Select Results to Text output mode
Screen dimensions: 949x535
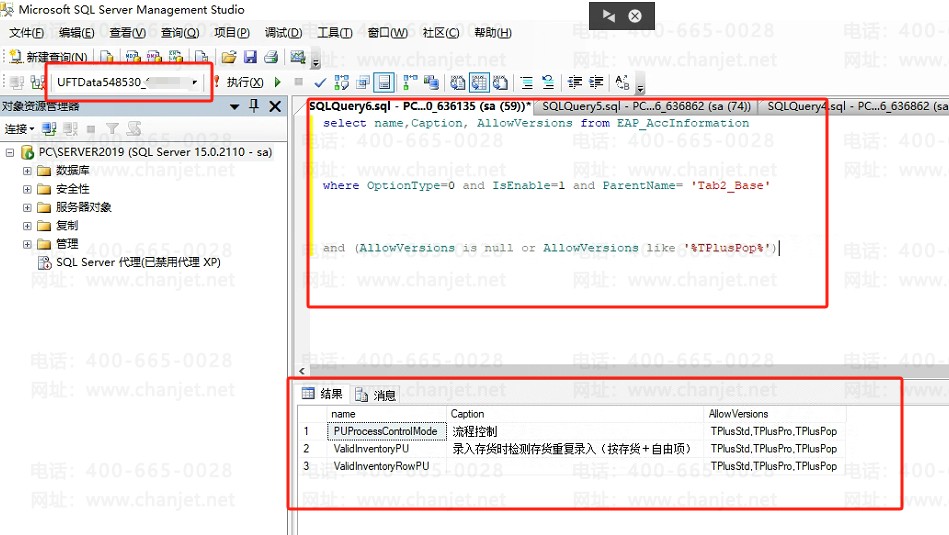tap(458, 82)
